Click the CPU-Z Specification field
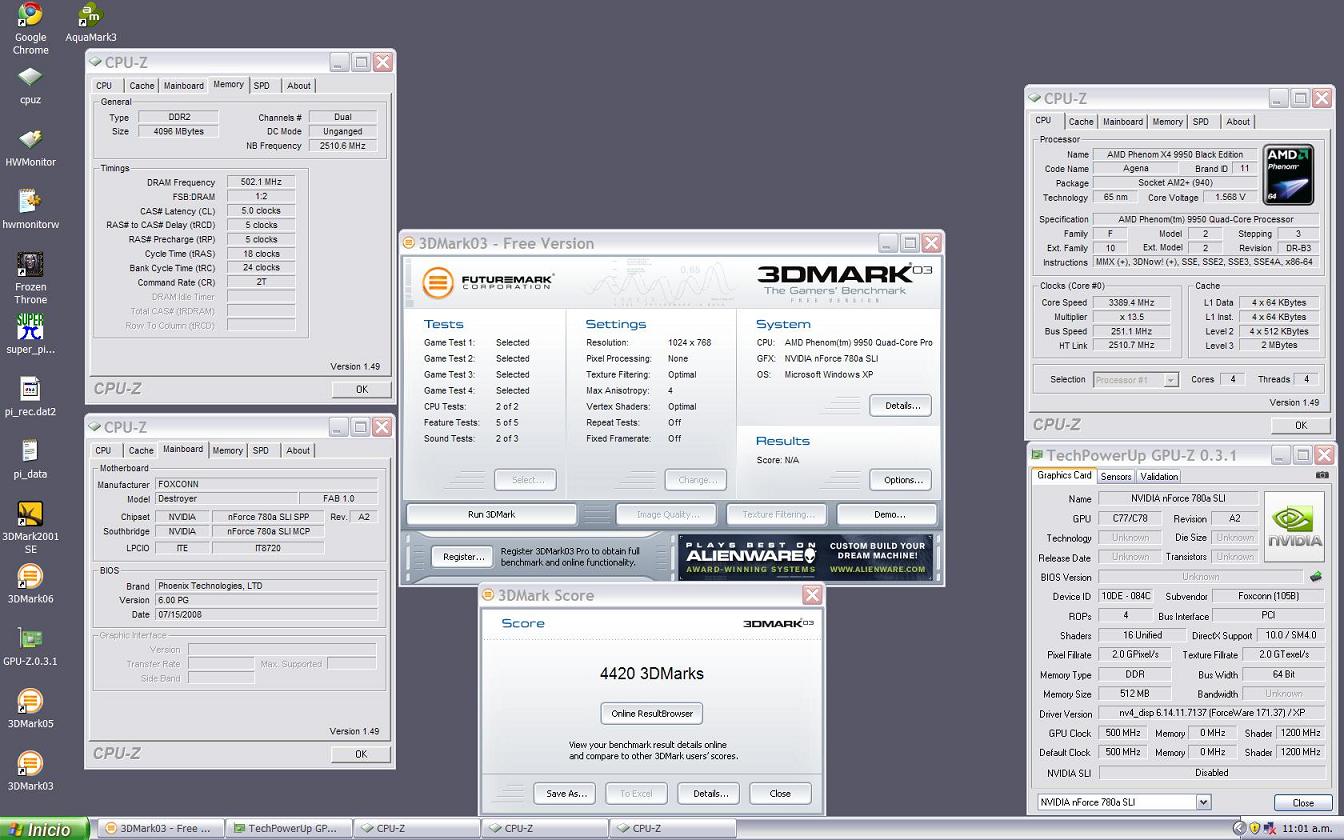 tap(1205, 220)
